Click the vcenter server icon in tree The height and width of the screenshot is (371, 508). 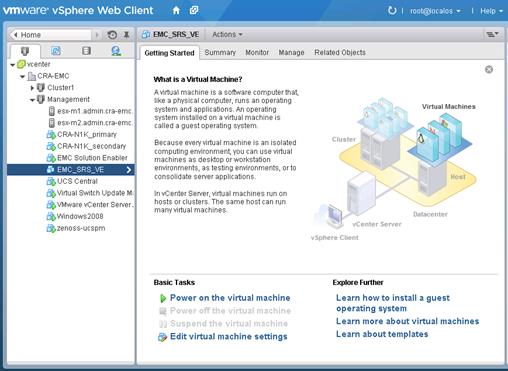[21, 64]
